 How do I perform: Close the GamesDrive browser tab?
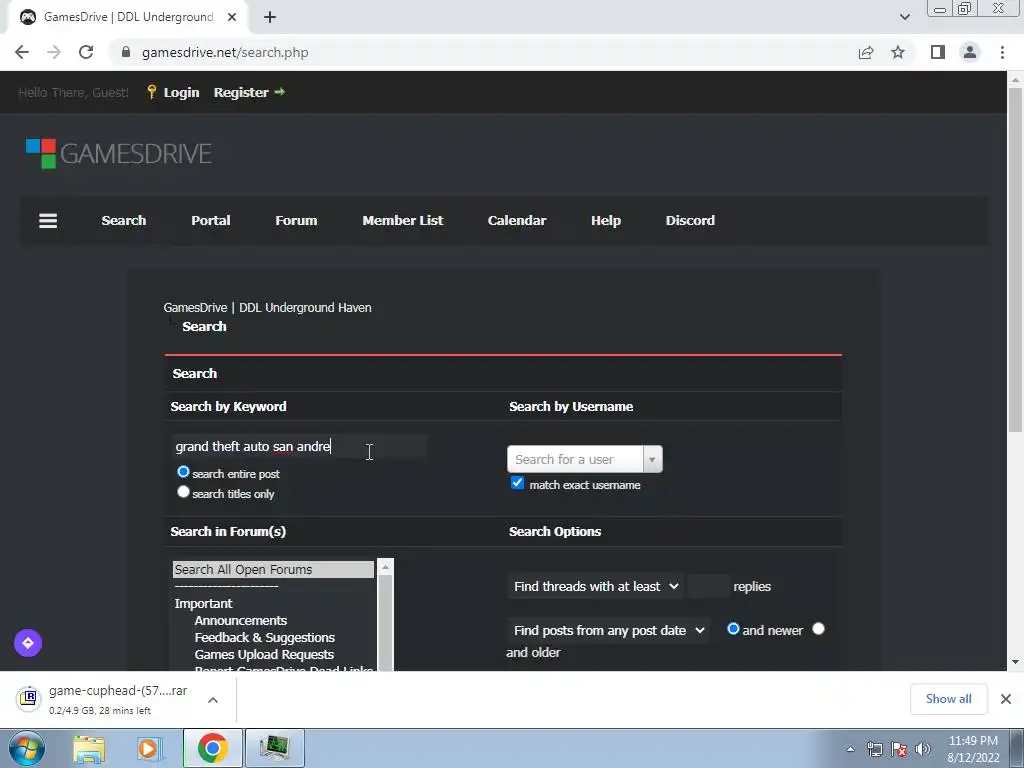(232, 17)
